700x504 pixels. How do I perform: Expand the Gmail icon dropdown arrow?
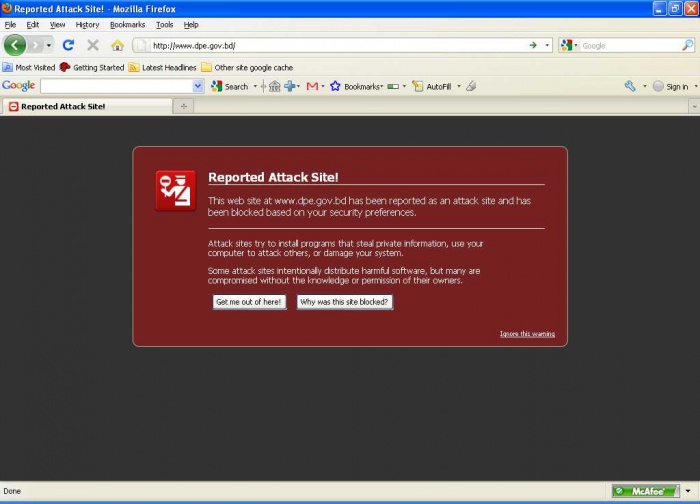[323, 87]
